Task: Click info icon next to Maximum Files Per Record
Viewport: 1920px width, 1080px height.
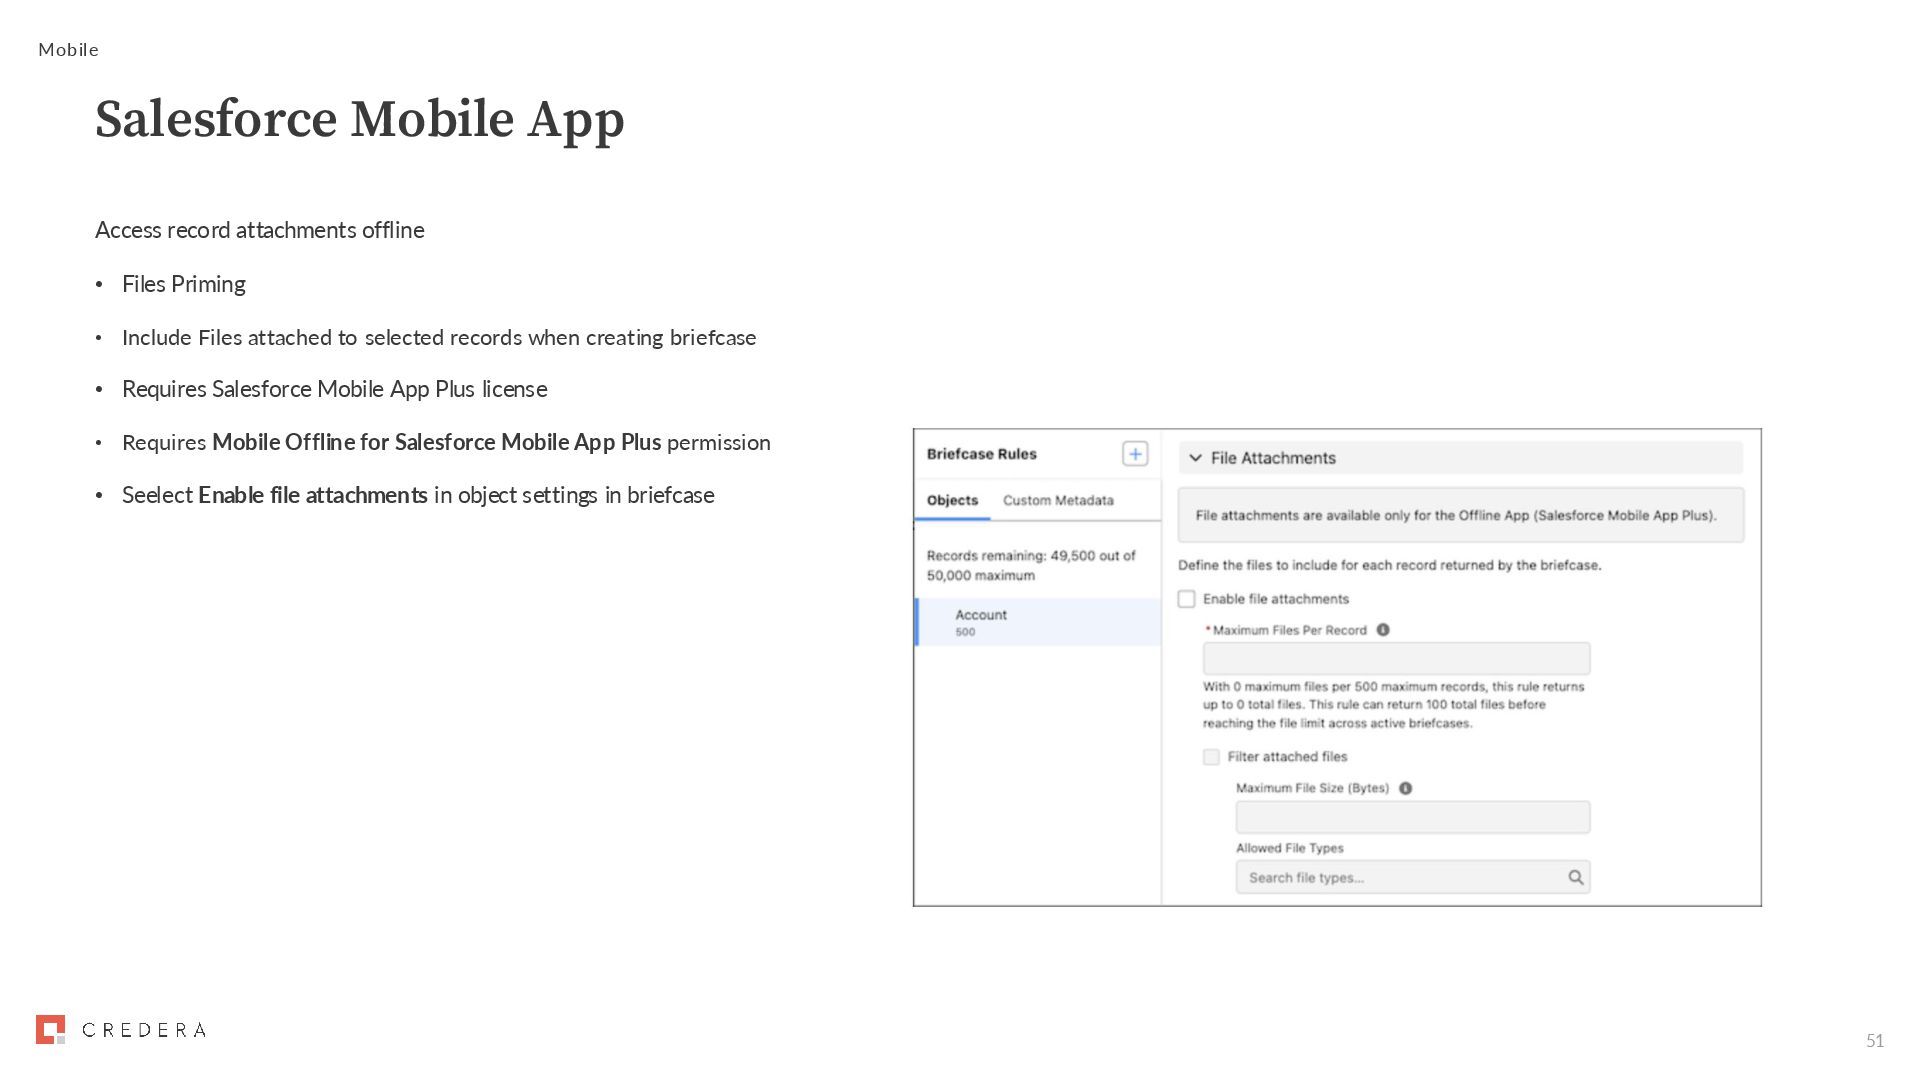Action: 1383,630
